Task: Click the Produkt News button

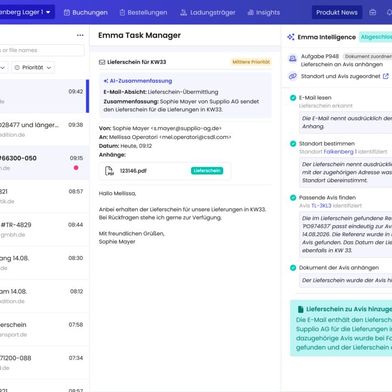Action: pos(337,12)
